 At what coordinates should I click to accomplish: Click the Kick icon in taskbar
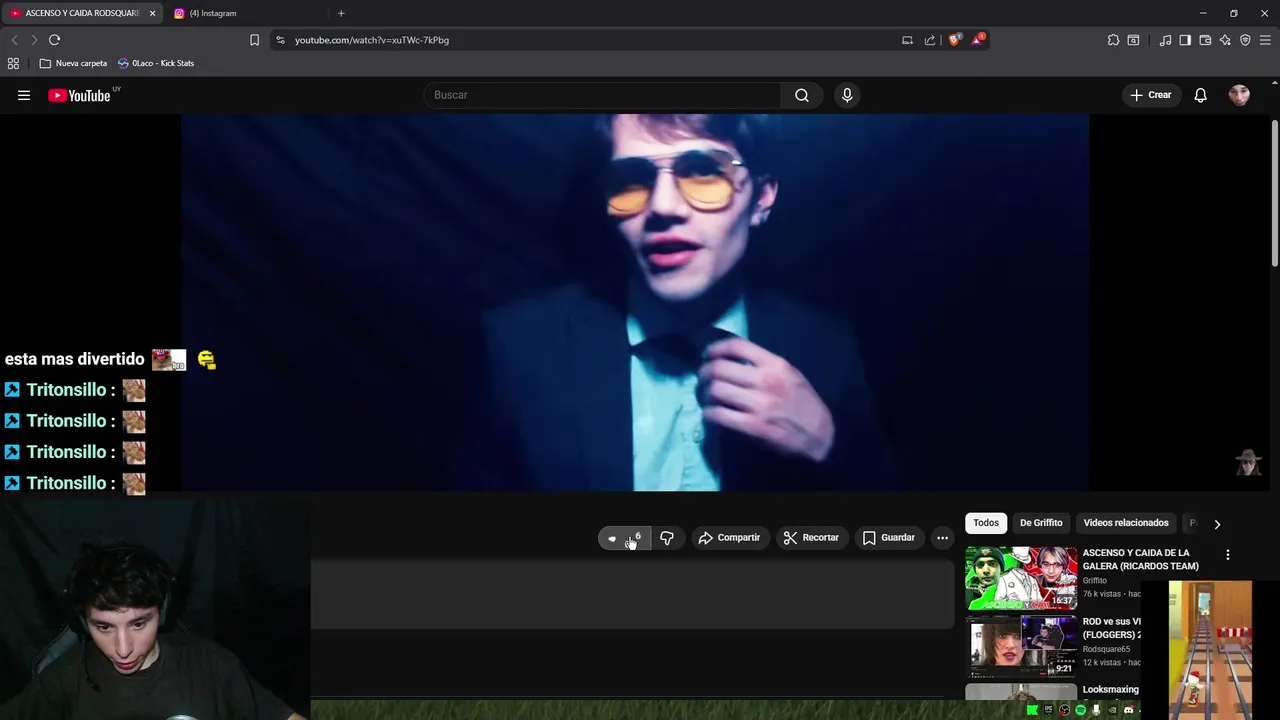[x=1032, y=710]
